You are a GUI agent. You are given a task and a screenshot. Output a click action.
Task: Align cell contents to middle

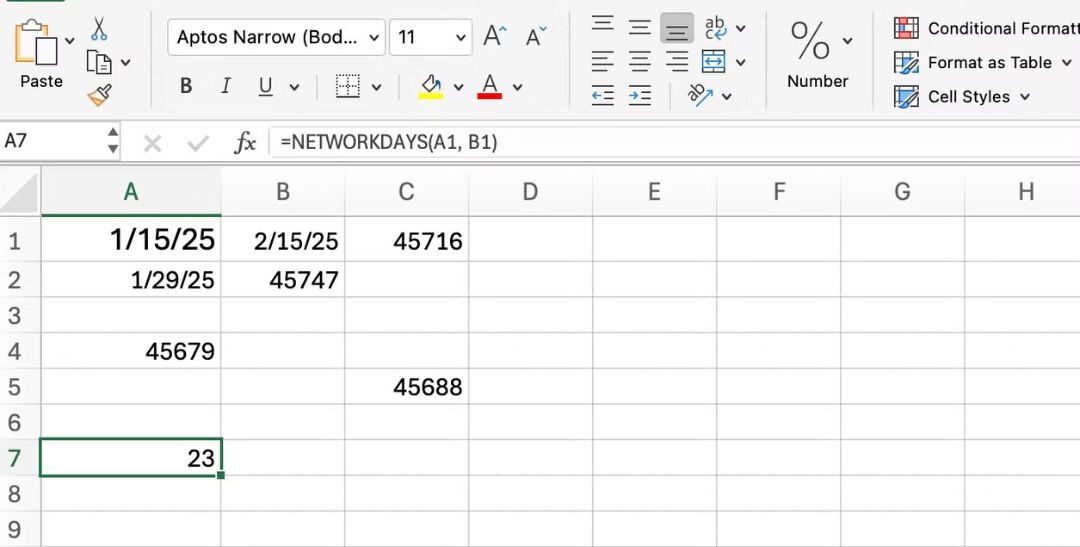pyautogui.click(x=640, y=28)
